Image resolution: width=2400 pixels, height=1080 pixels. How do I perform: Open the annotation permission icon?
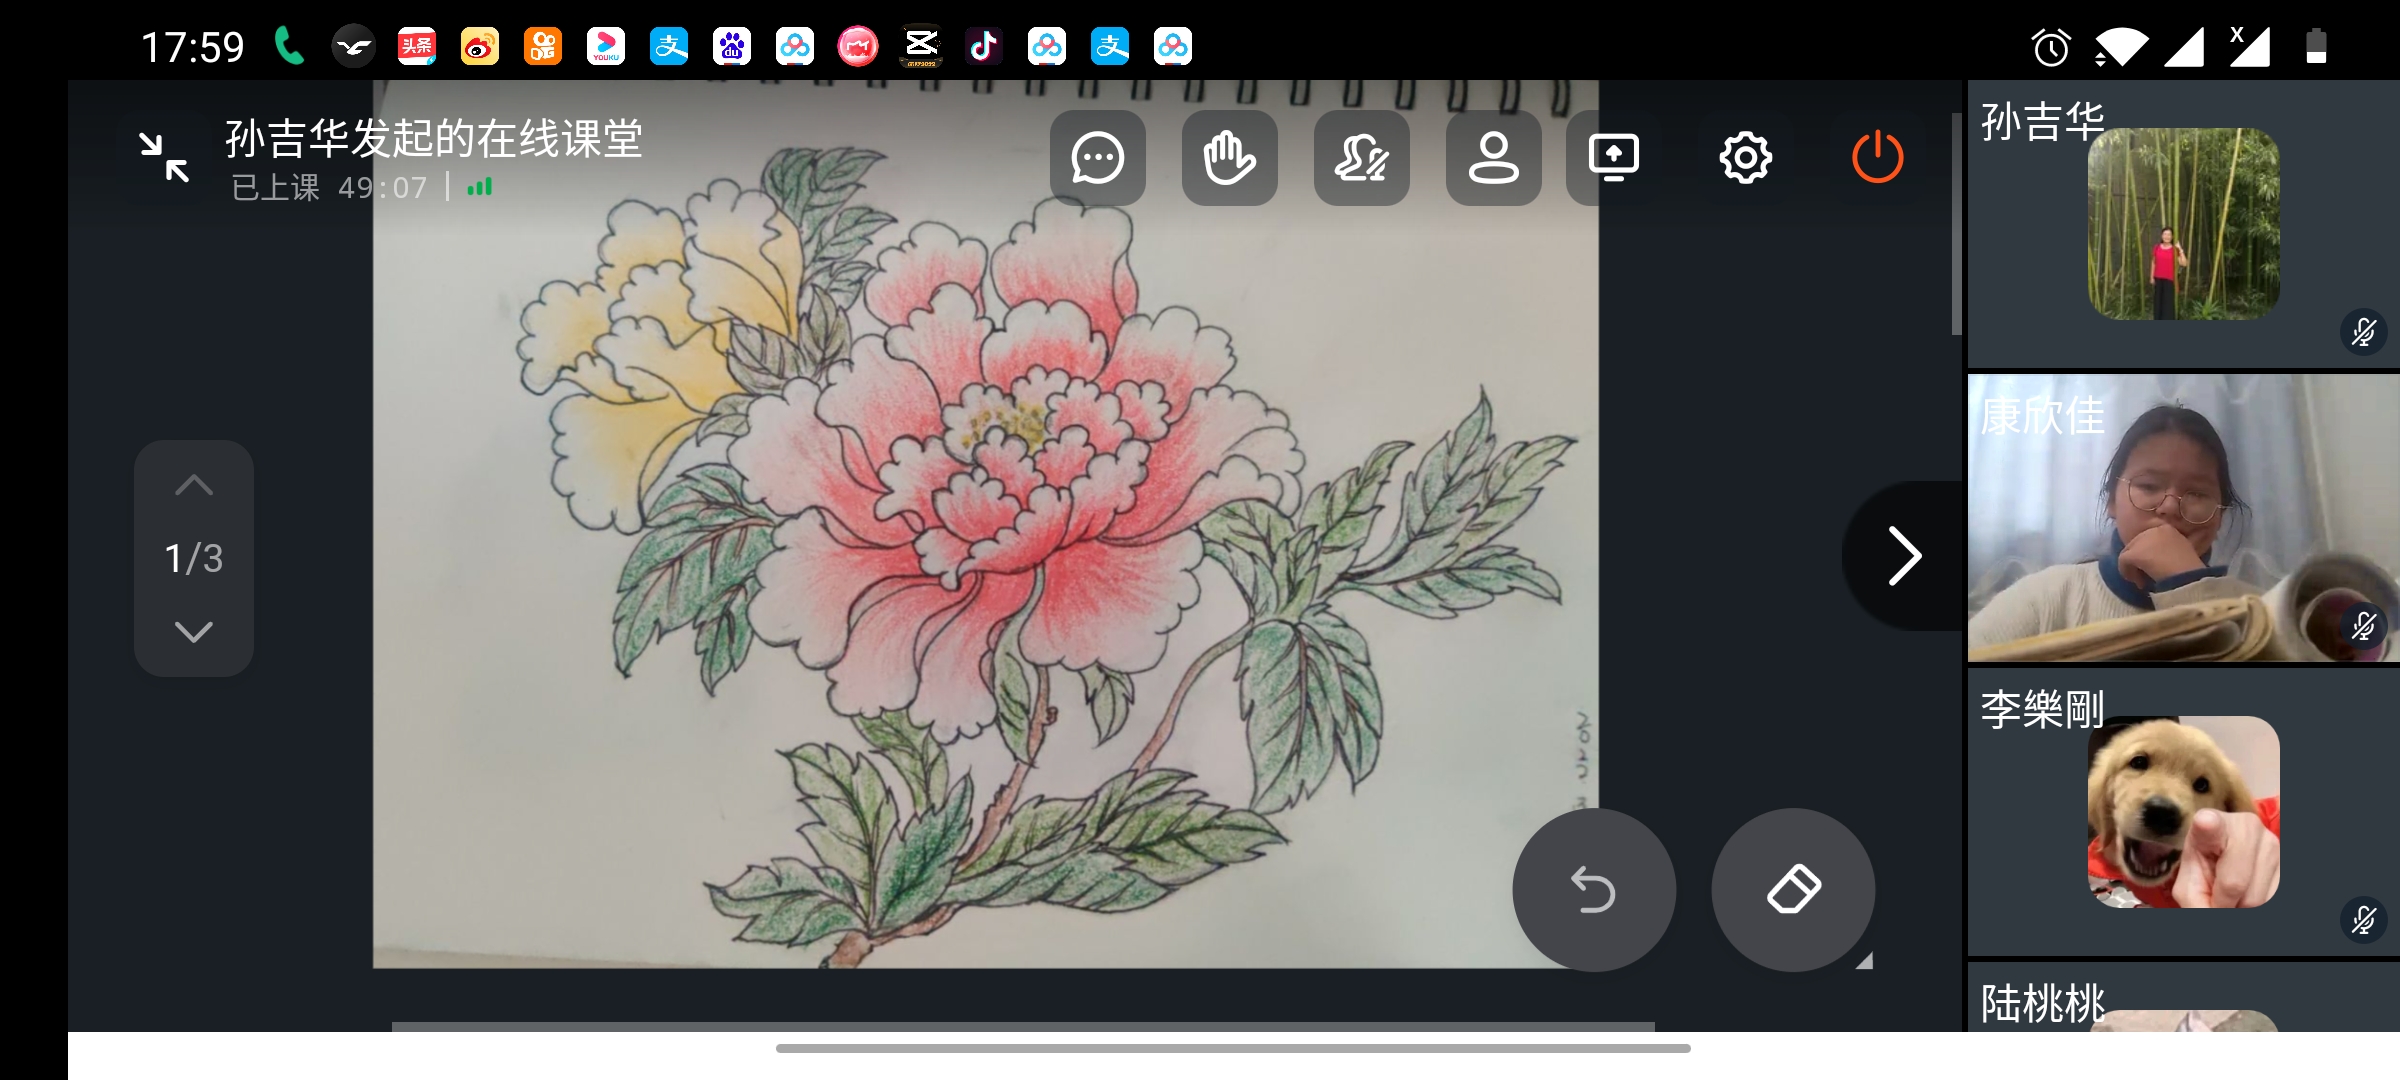(x=1361, y=158)
